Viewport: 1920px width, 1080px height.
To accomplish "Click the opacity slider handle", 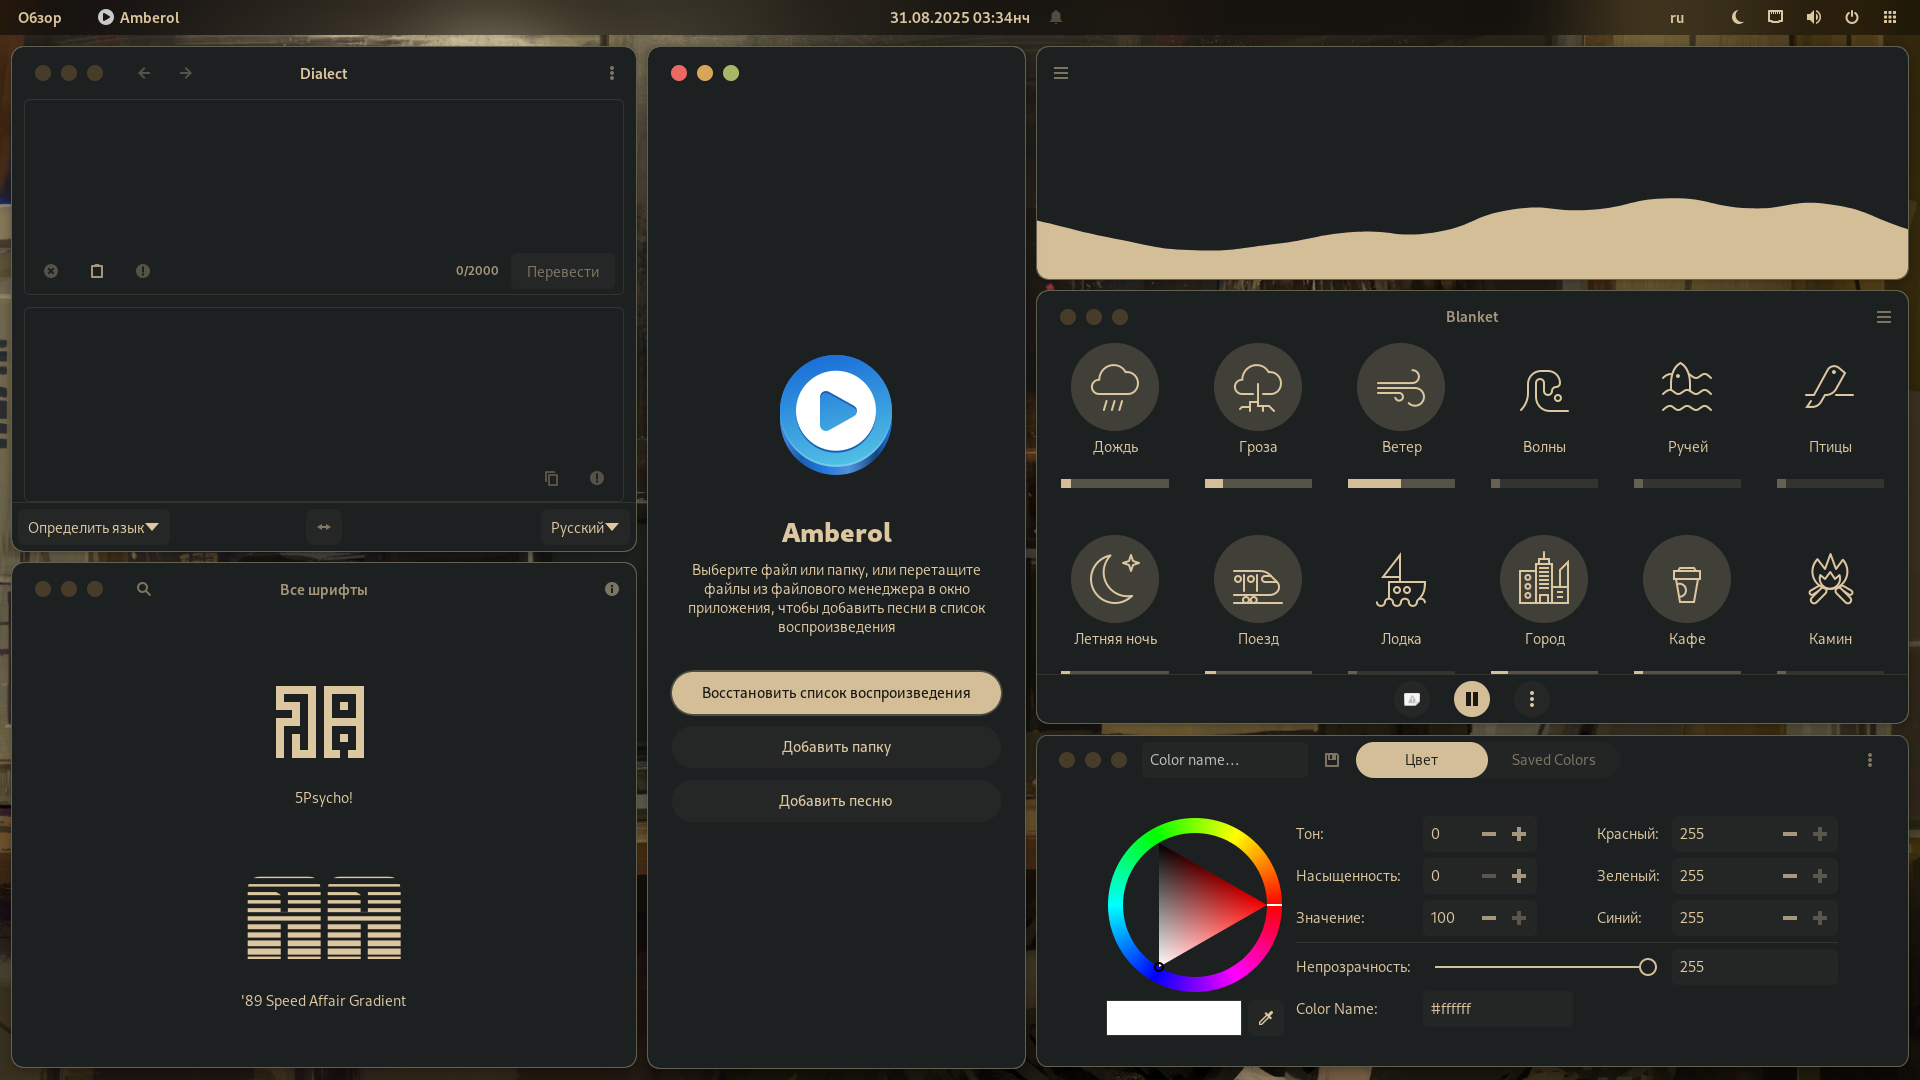I will pyautogui.click(x=1647, y=967).
